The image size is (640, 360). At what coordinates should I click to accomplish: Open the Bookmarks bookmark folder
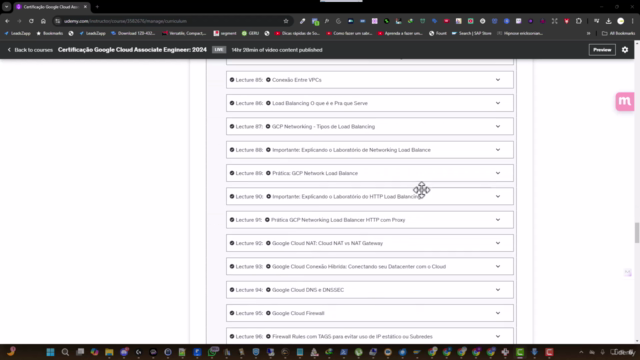tap(50, 33)
